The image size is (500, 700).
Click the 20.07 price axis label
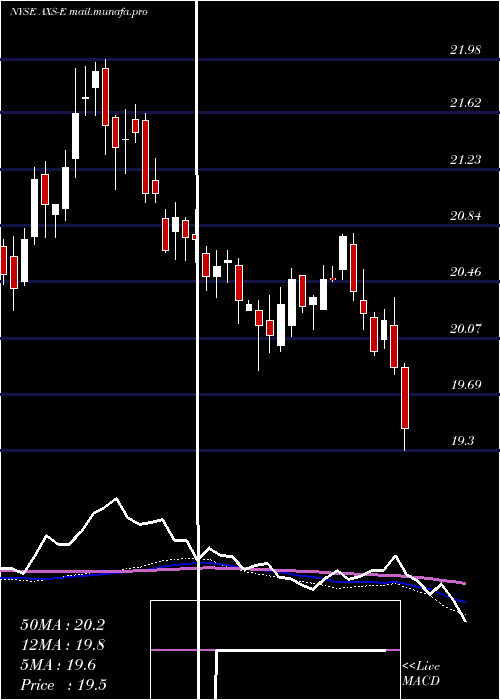tap(466, 329)
